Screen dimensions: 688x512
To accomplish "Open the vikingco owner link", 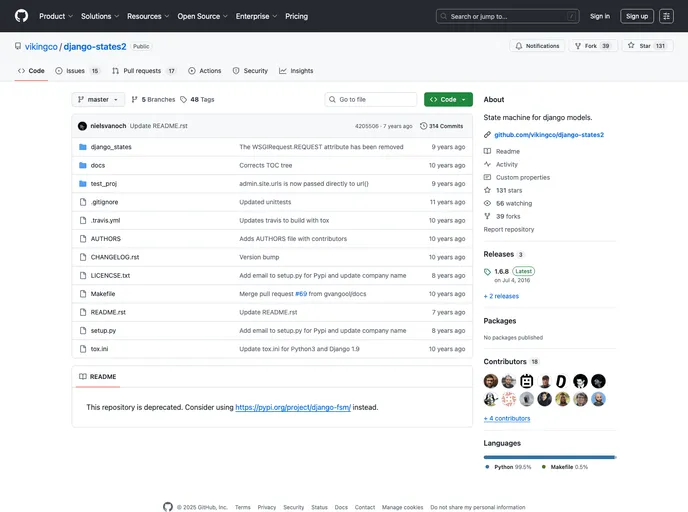I will point(41,47).
